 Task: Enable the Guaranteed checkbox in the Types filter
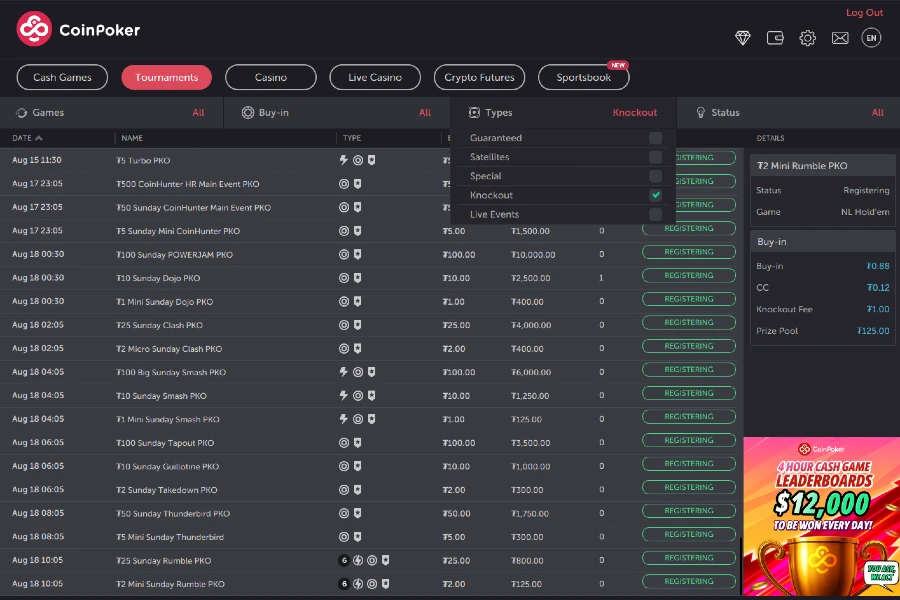pyautogui.click(x=656, y=137)
